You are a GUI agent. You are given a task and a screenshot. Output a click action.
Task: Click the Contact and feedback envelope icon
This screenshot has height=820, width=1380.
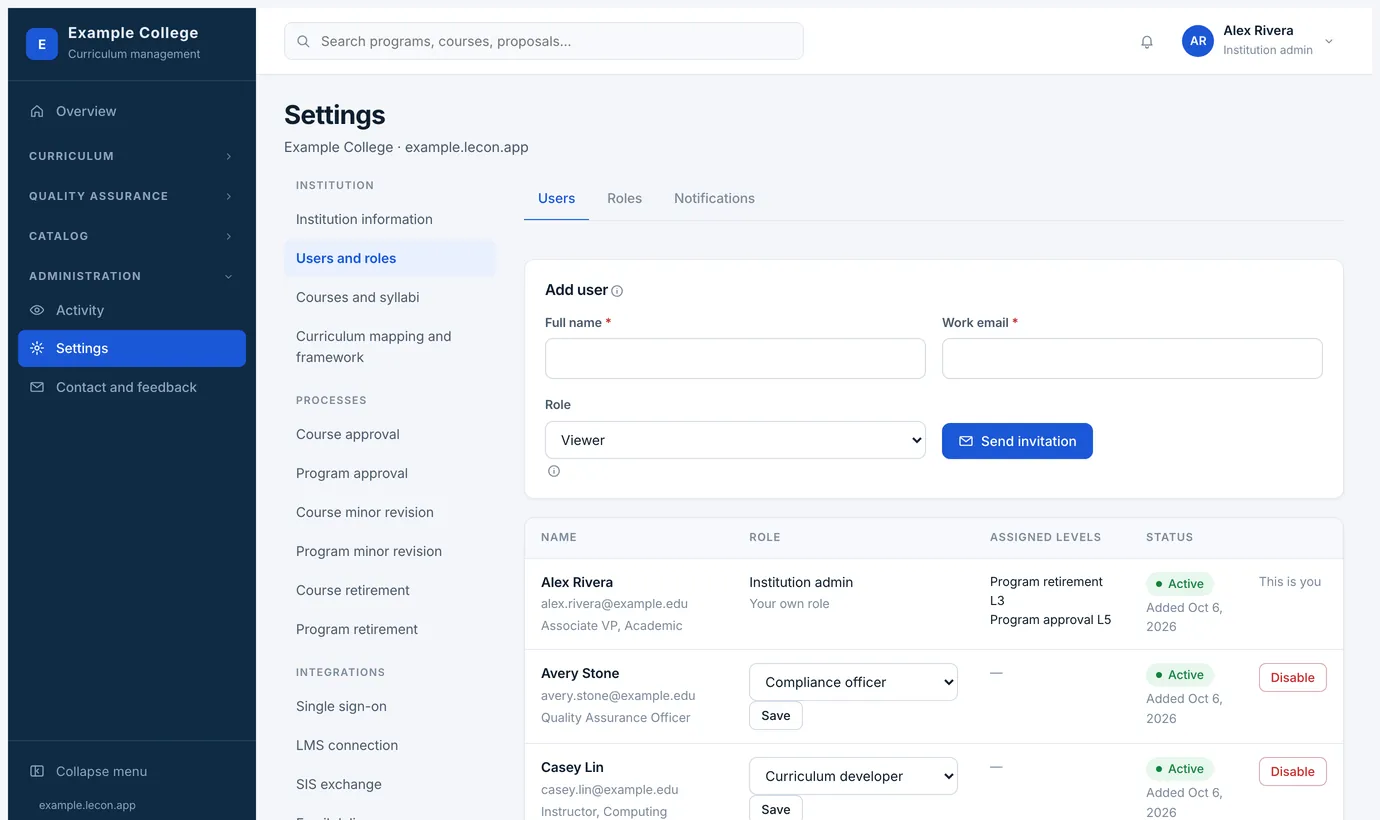pos(37,387)
